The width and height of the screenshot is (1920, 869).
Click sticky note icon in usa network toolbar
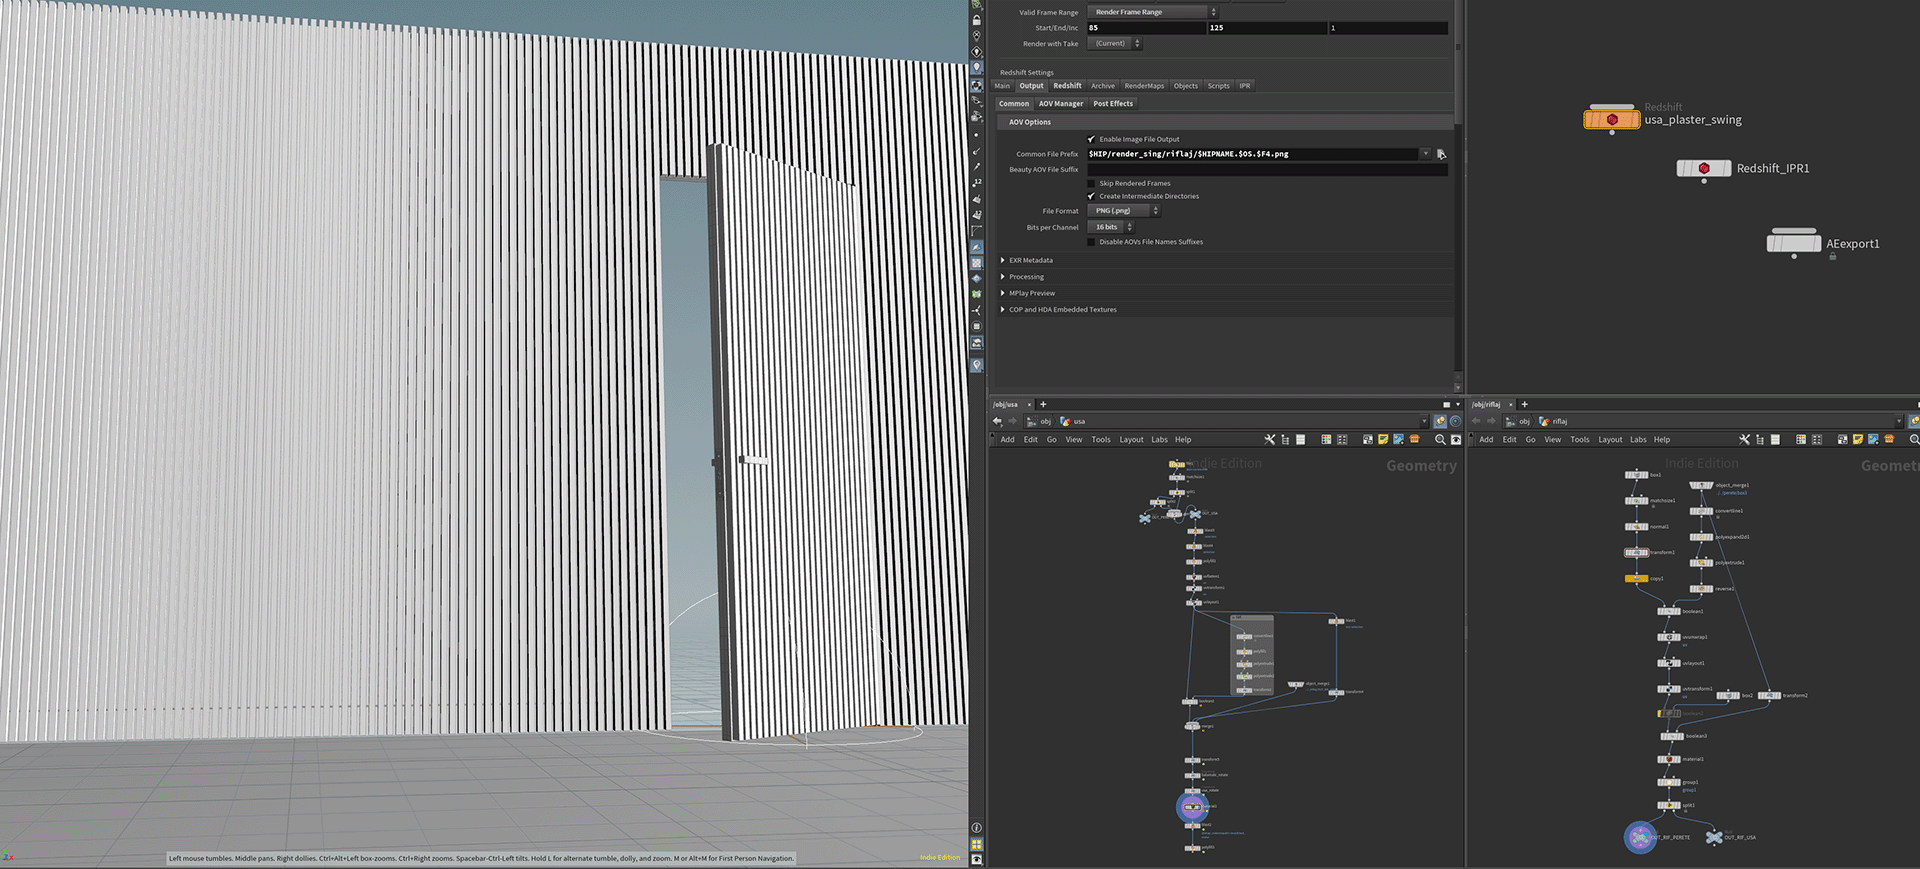tap(1383, 439)
